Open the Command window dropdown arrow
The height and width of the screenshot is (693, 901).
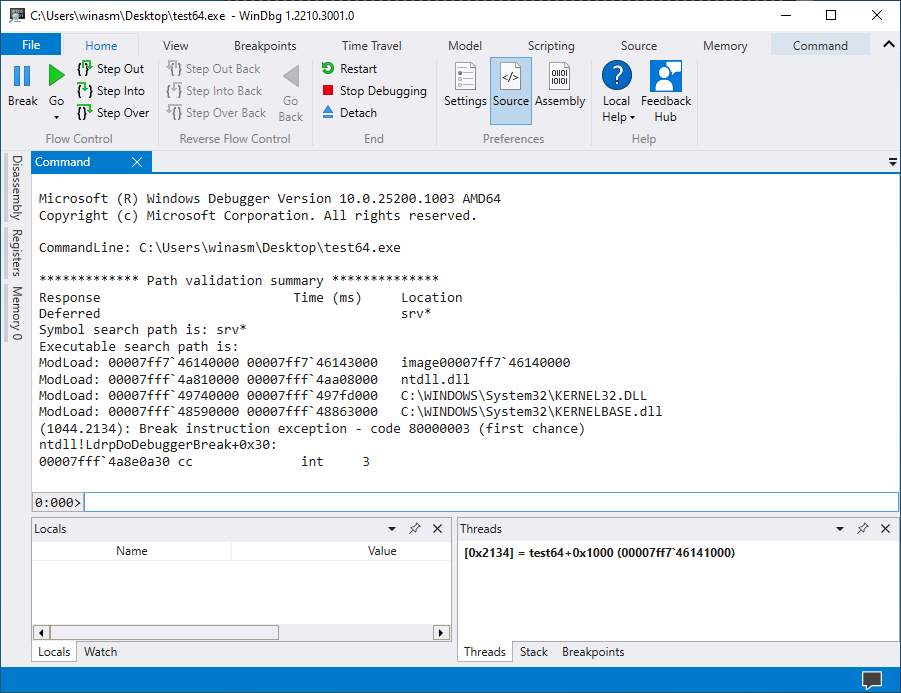click(x=892, y=162)
